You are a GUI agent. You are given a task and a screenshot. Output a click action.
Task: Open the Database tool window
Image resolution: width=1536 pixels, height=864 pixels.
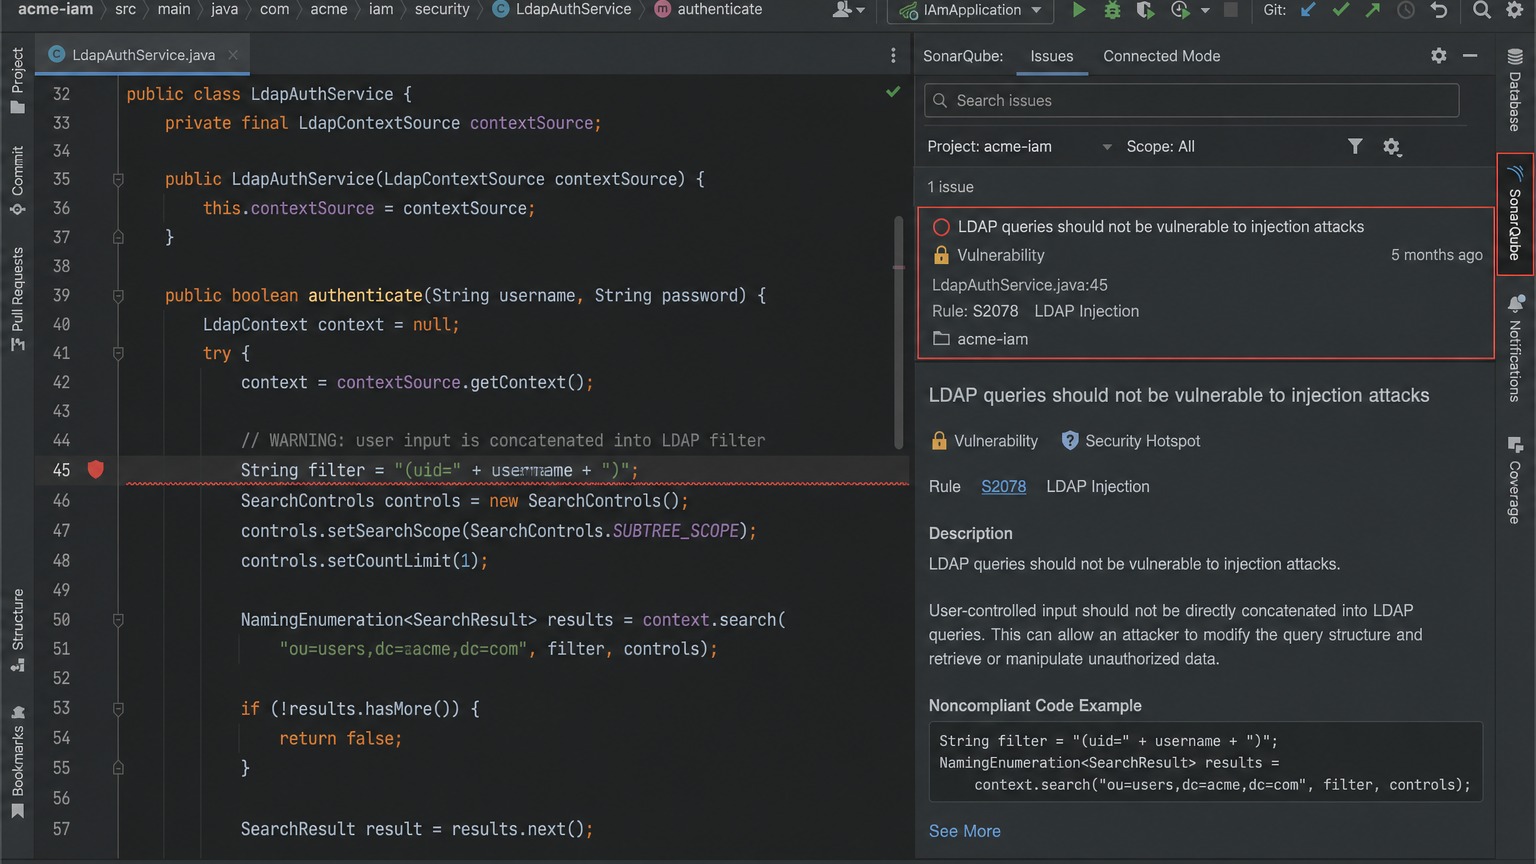1515,90
